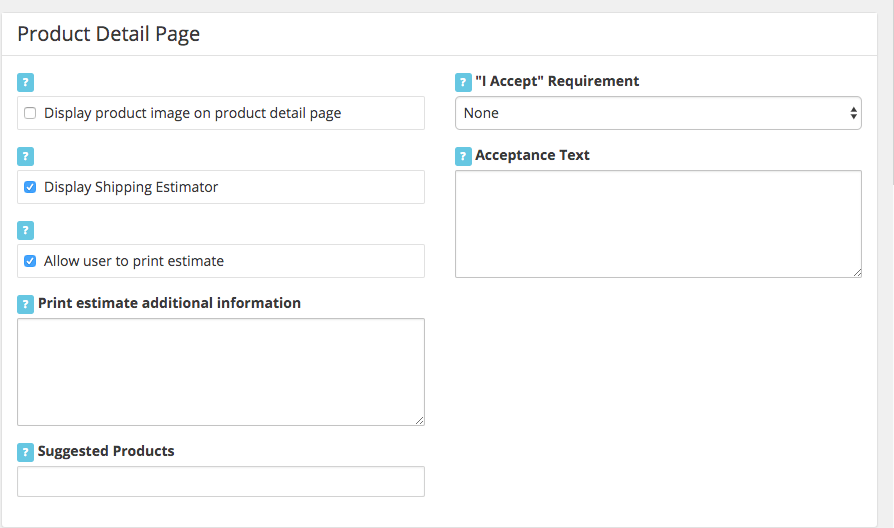The width and height of the screenshot is (894, 528).
Task: Click the Display Shipping Estimator label
Action: [131, 187]
